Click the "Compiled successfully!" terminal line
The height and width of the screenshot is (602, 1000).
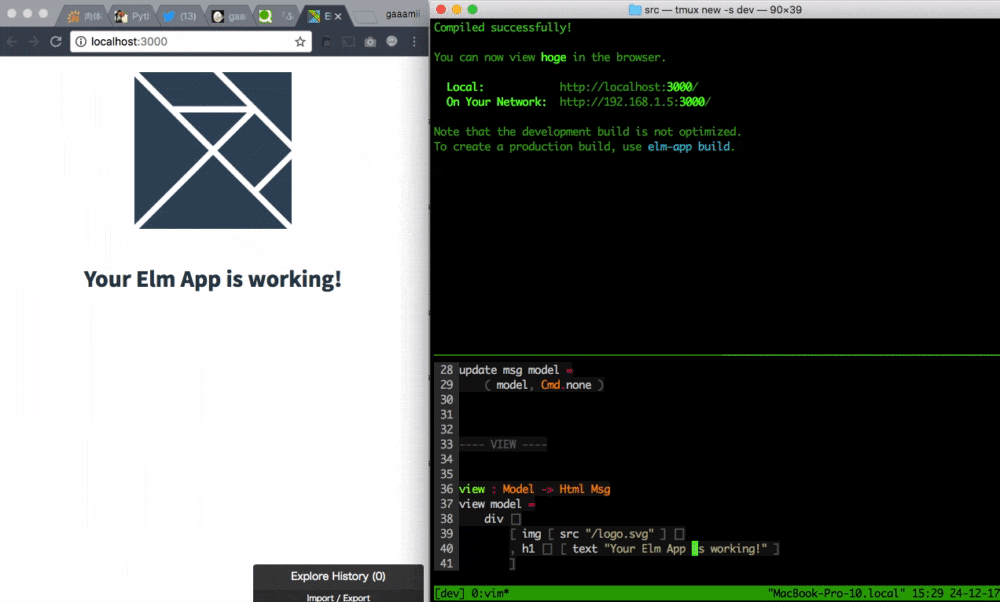pos(503,27)
